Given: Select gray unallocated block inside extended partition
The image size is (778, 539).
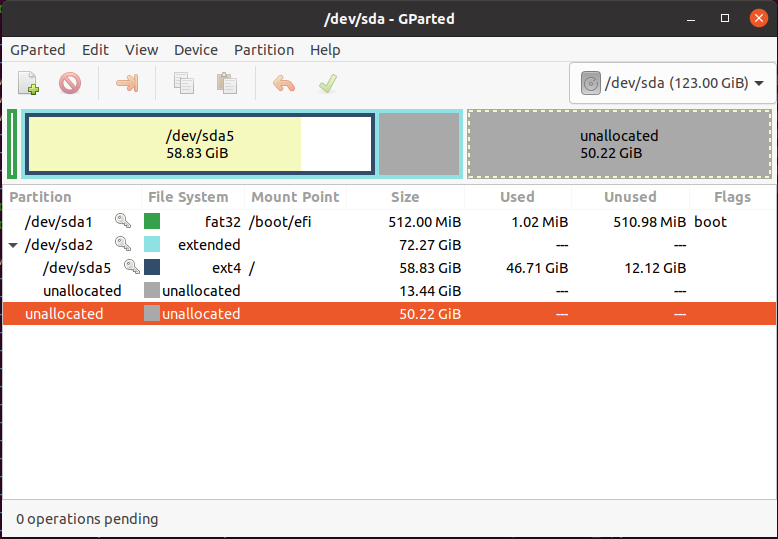Looking at the screenshot, I should 419,144.
